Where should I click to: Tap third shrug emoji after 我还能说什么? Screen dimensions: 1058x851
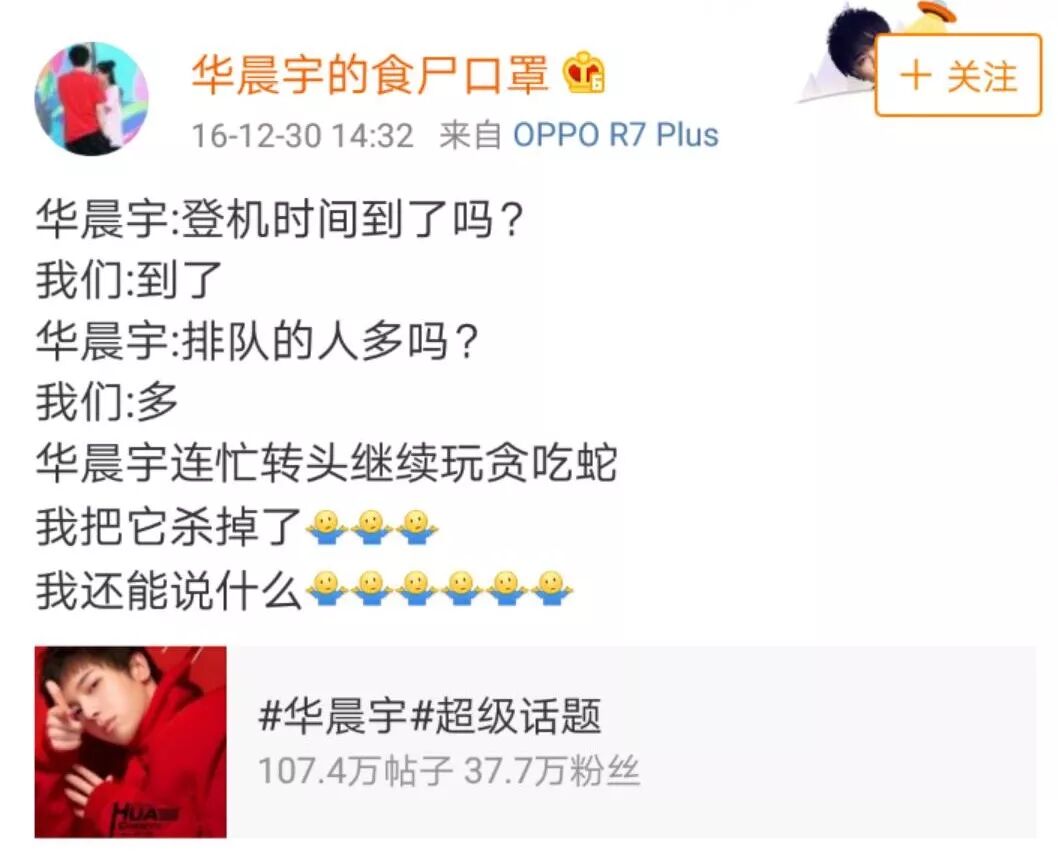pos(417,588)
